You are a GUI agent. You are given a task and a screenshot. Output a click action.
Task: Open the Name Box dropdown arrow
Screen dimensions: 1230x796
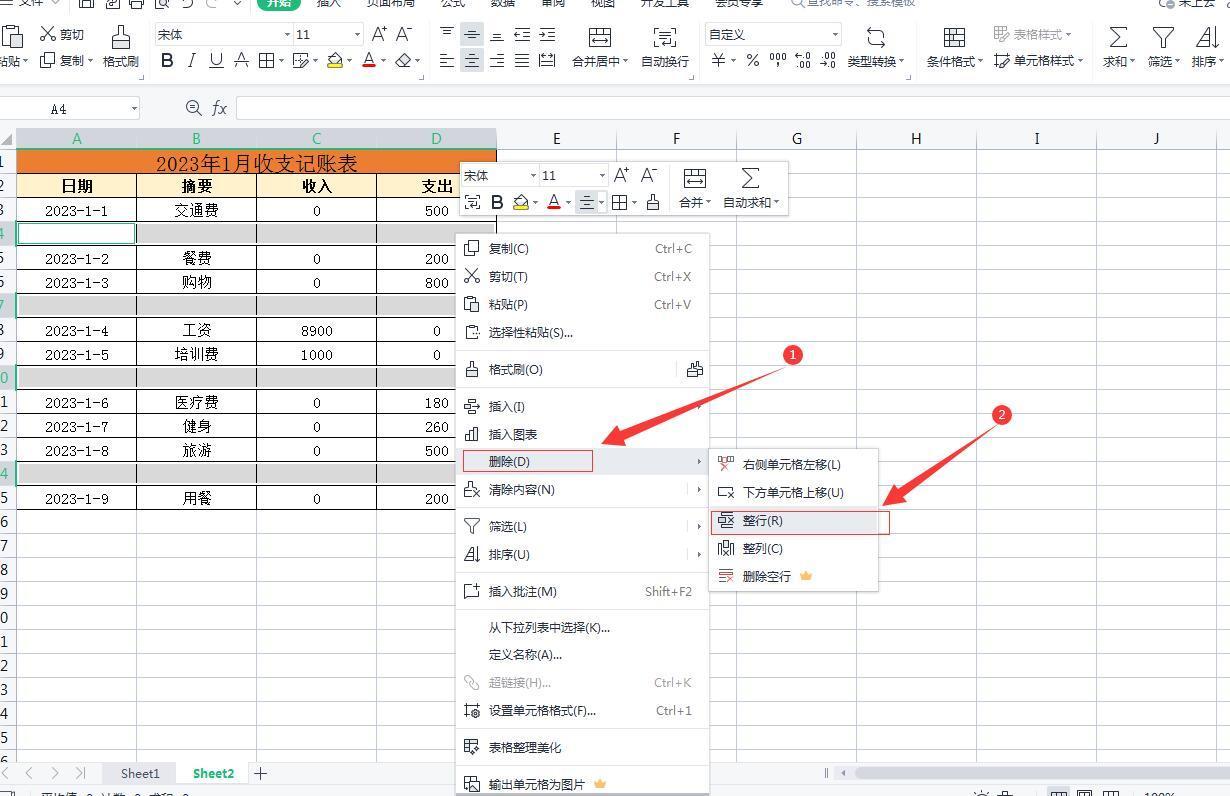click(134, 108)
